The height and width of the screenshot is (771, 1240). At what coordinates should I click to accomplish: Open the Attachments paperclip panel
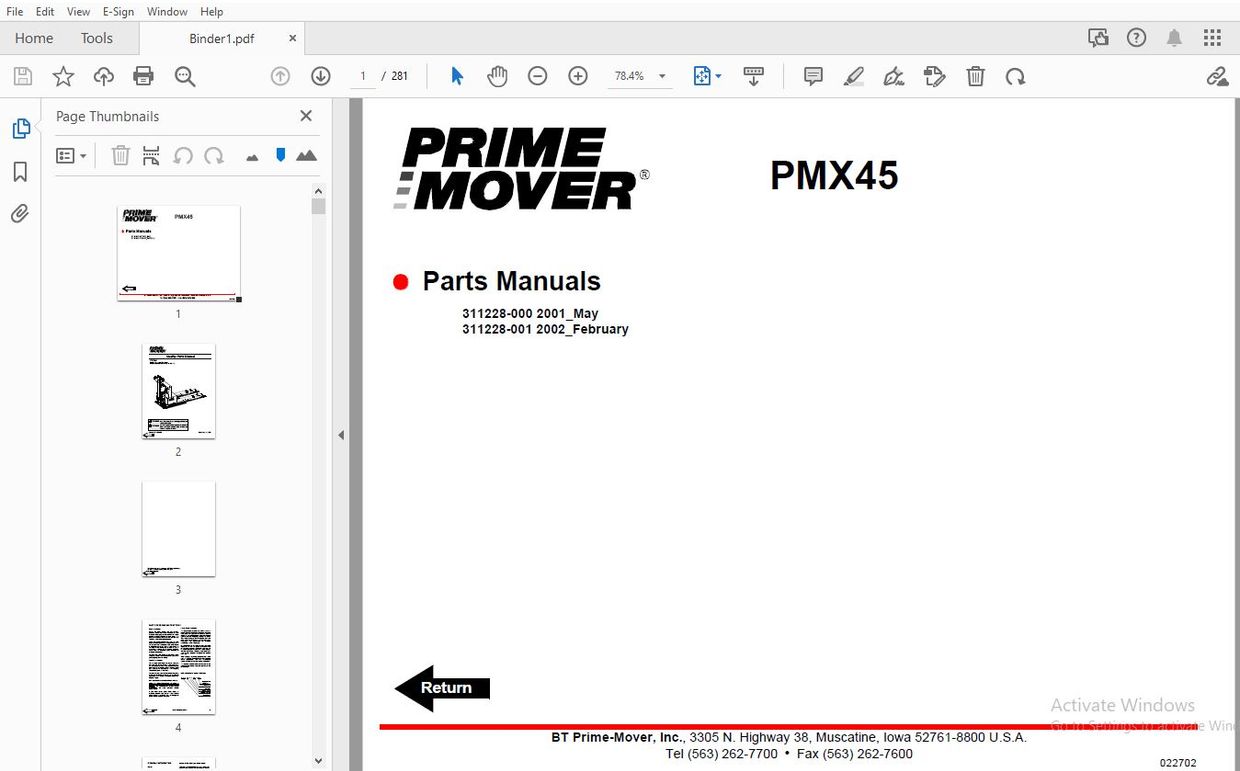point(20,213)
